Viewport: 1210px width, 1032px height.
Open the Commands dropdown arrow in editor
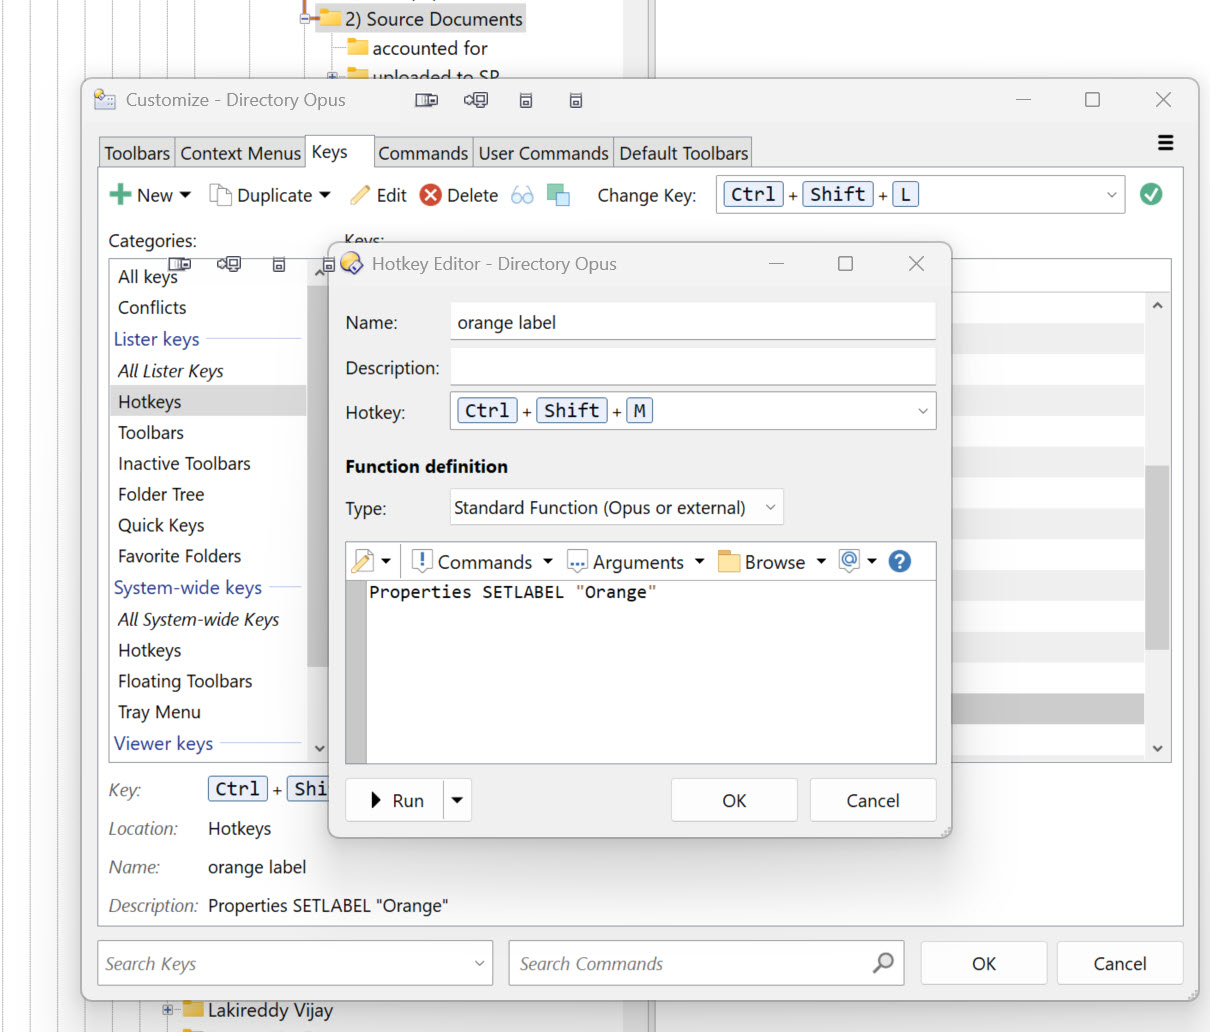(x=547, y=561)
